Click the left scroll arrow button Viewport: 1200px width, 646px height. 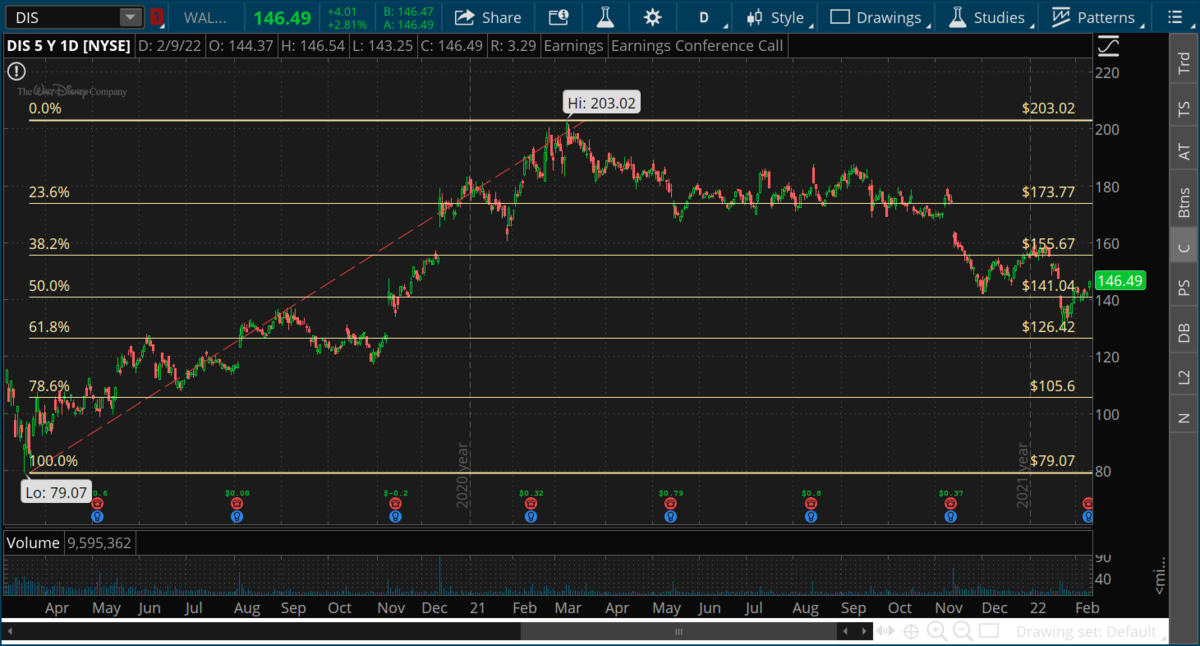pyautogui.click(x=846, y=631)
